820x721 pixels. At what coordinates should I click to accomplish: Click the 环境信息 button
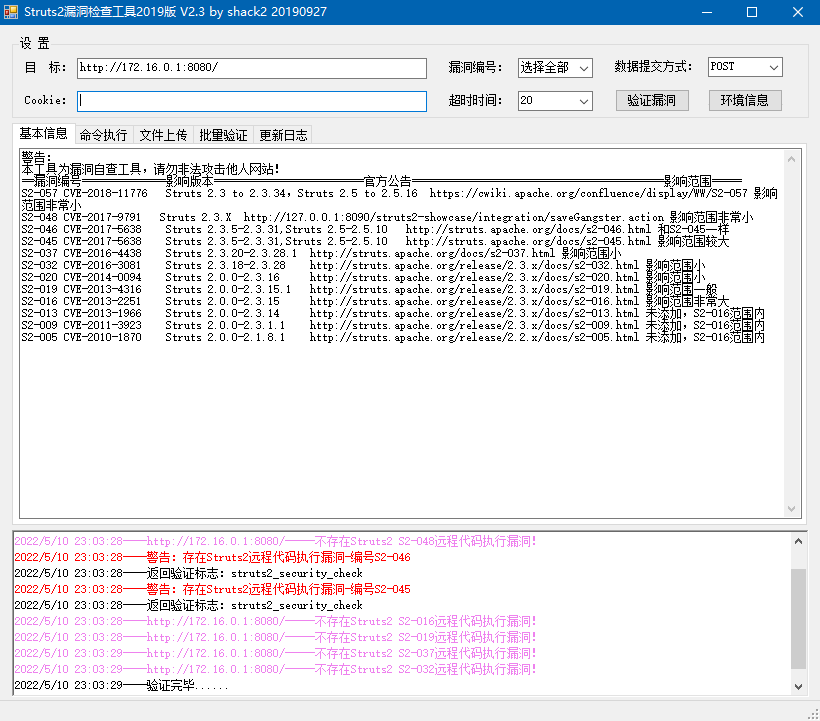coord(745,100)
